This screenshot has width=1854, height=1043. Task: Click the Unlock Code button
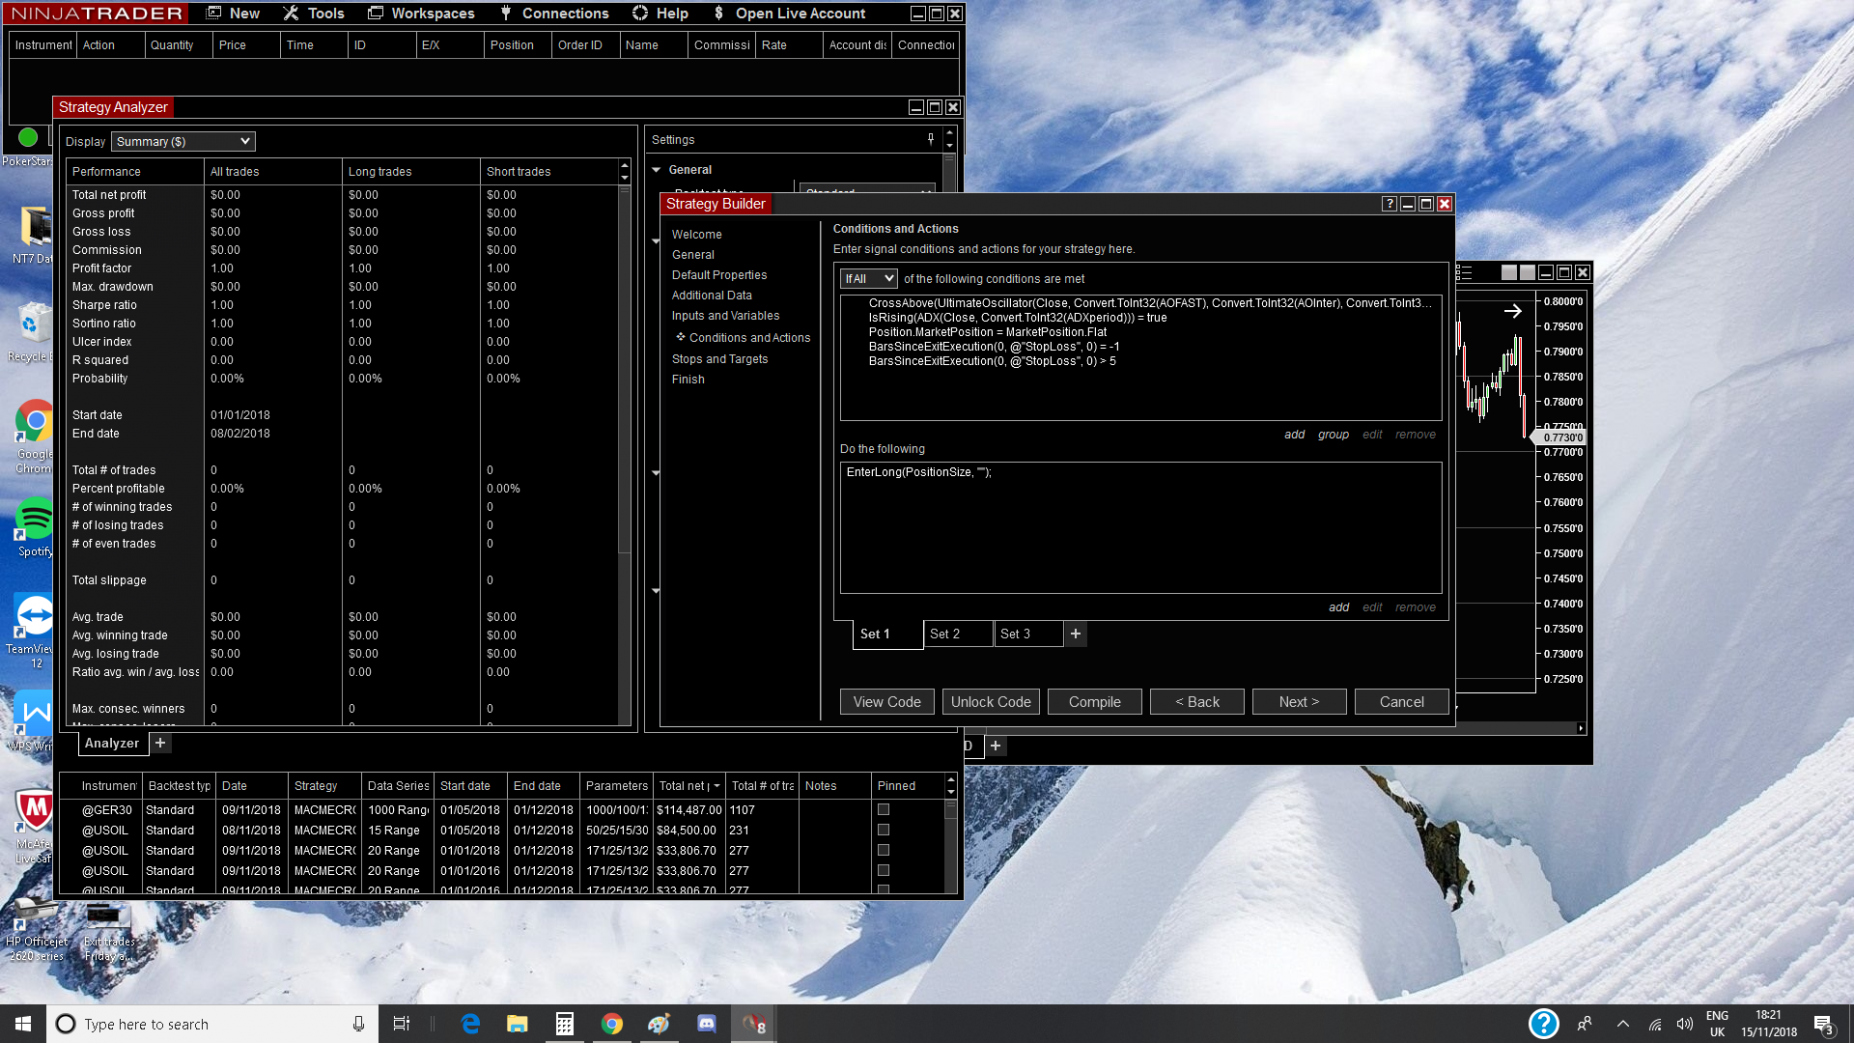point(990,702)
